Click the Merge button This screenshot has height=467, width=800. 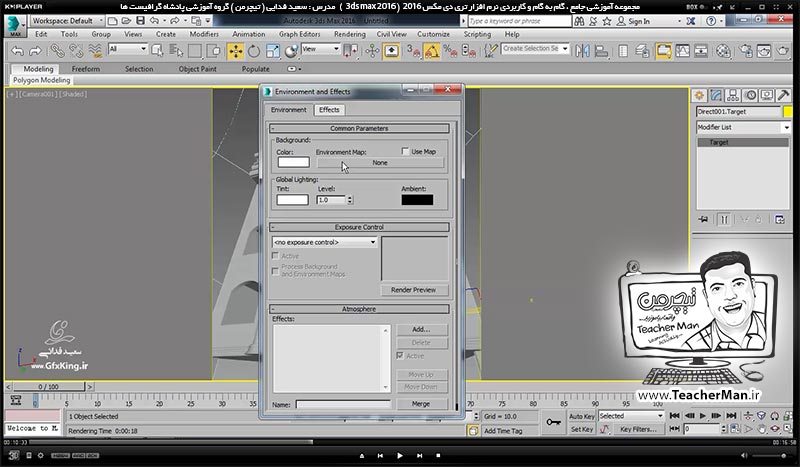421,404
